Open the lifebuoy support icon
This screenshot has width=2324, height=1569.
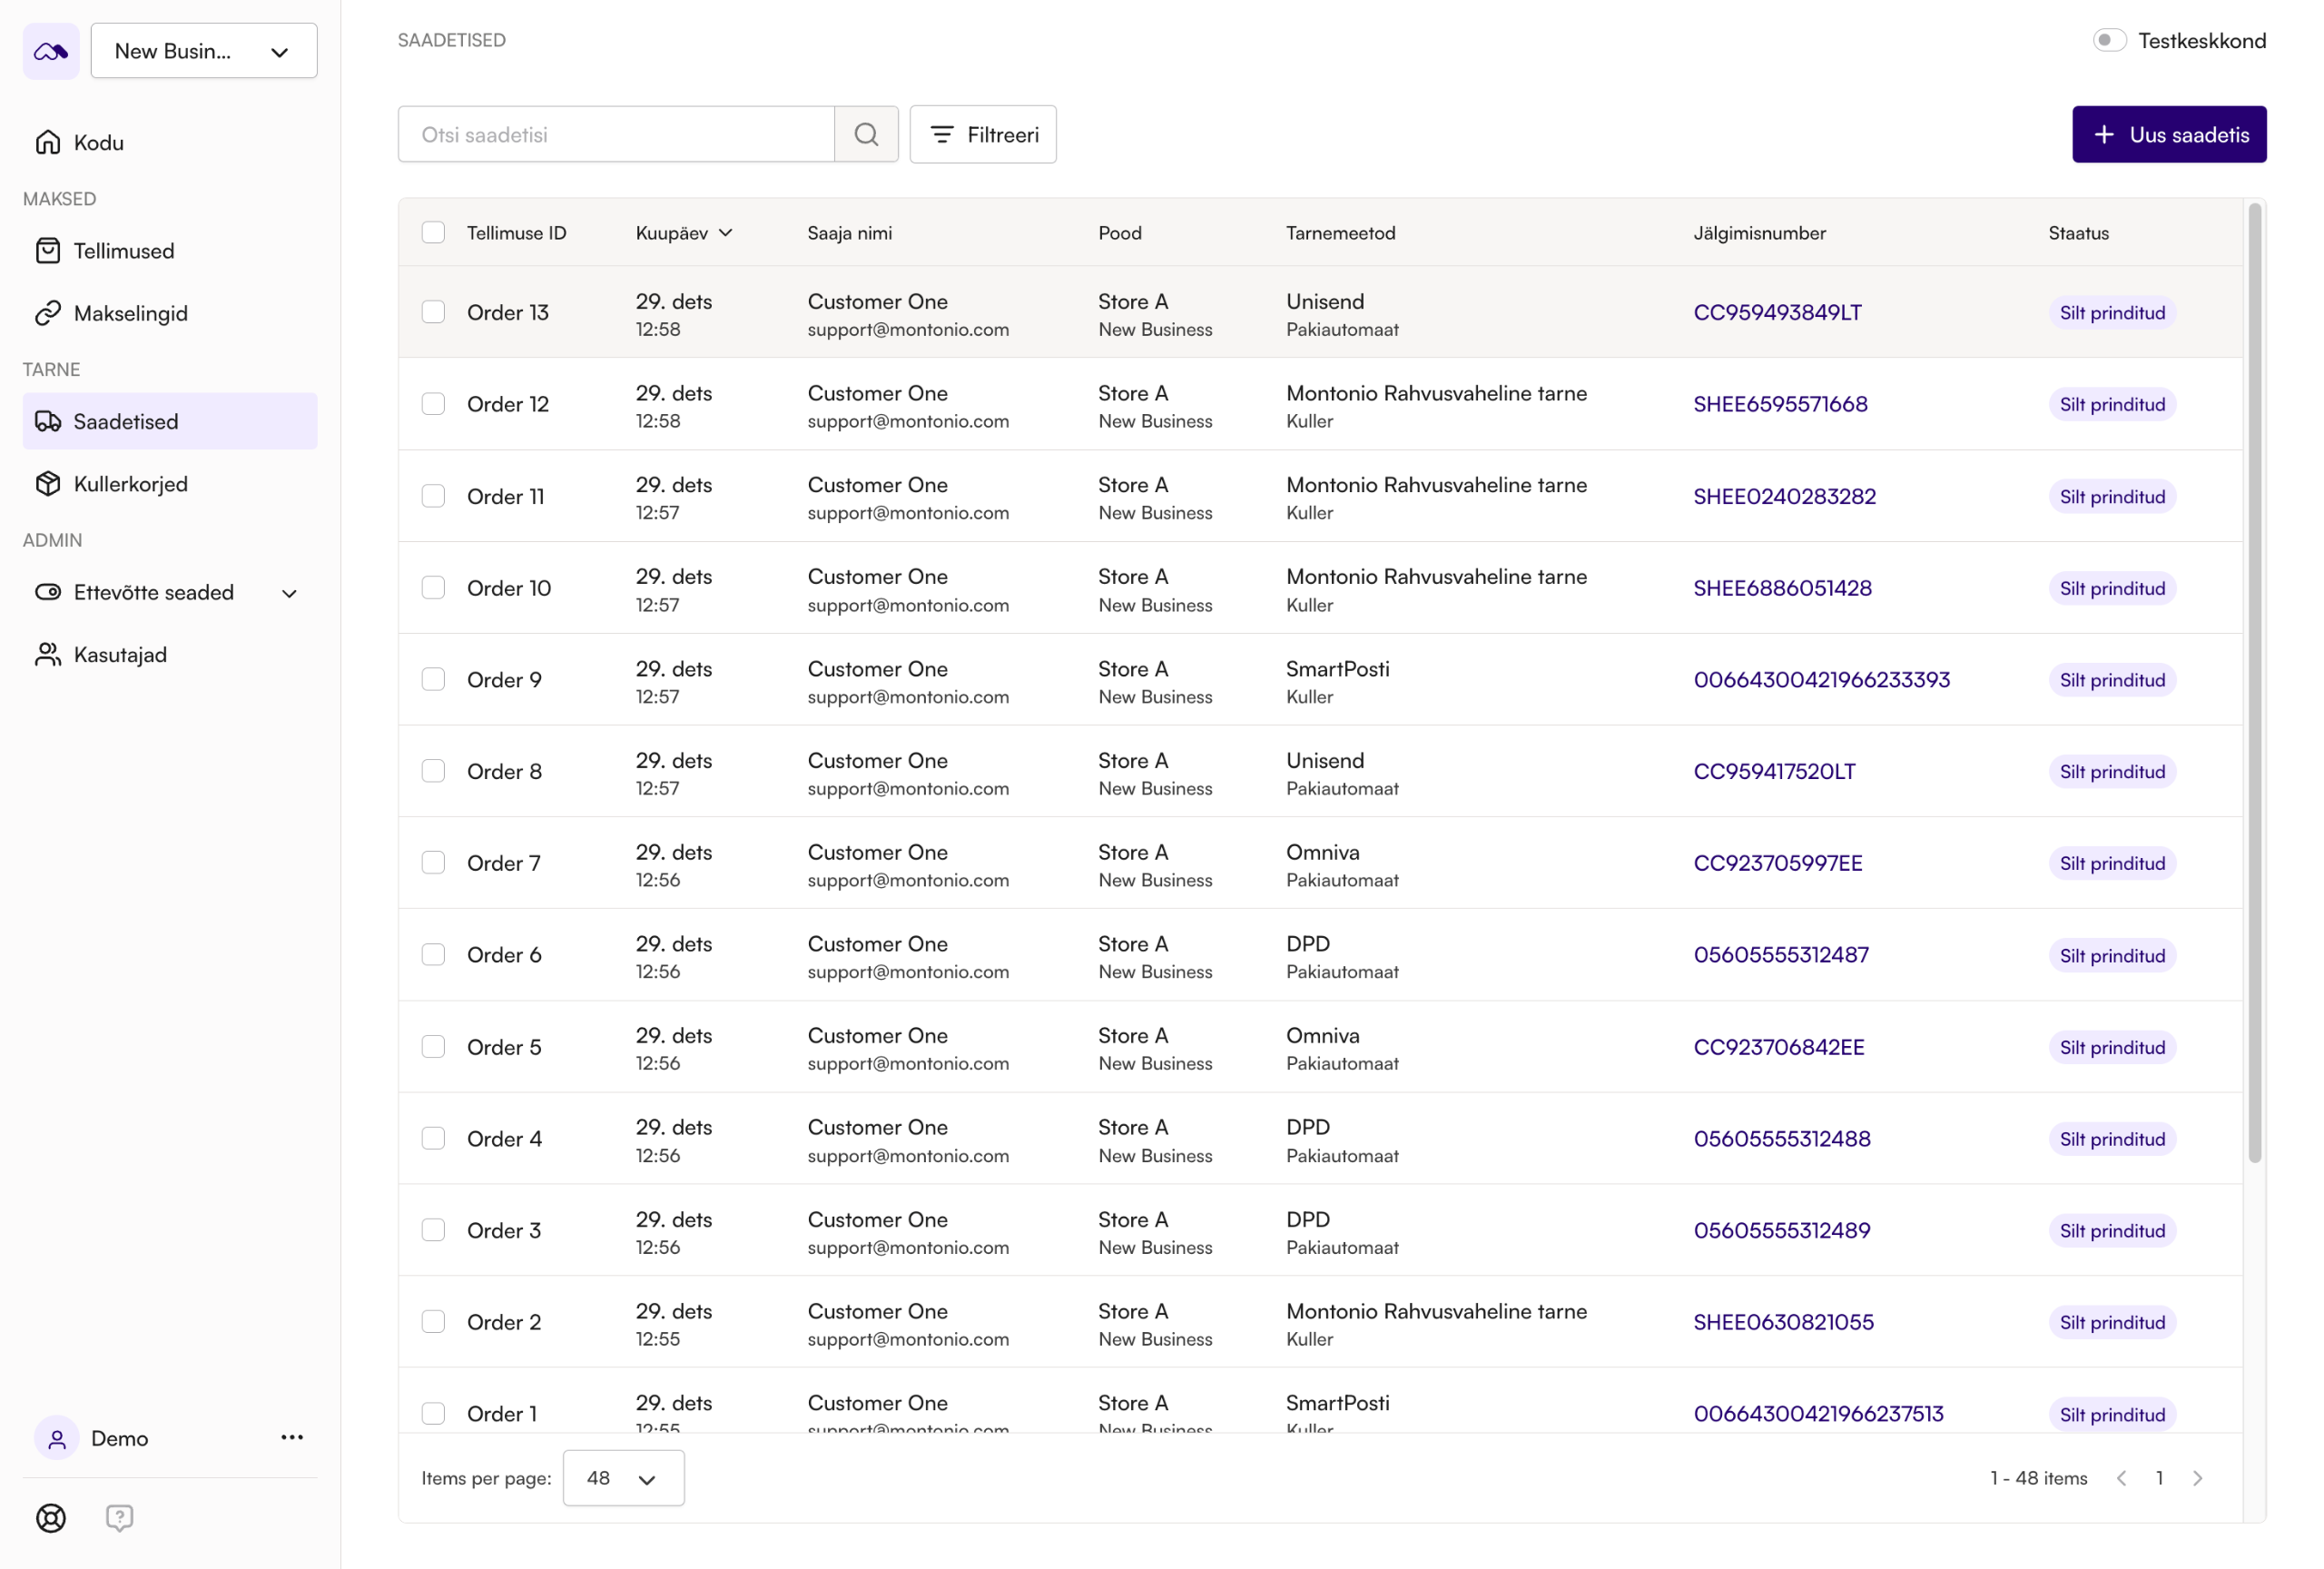point(51,1518)
